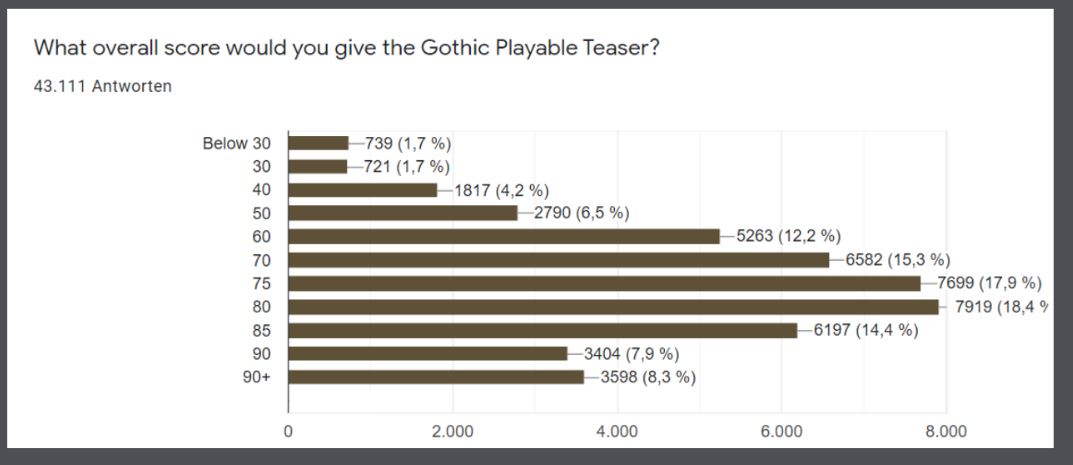Image resolution: width=1073 pixels, height=465 pixels.
Task: Click the 90+ score bar
Action: click(436, 377)
